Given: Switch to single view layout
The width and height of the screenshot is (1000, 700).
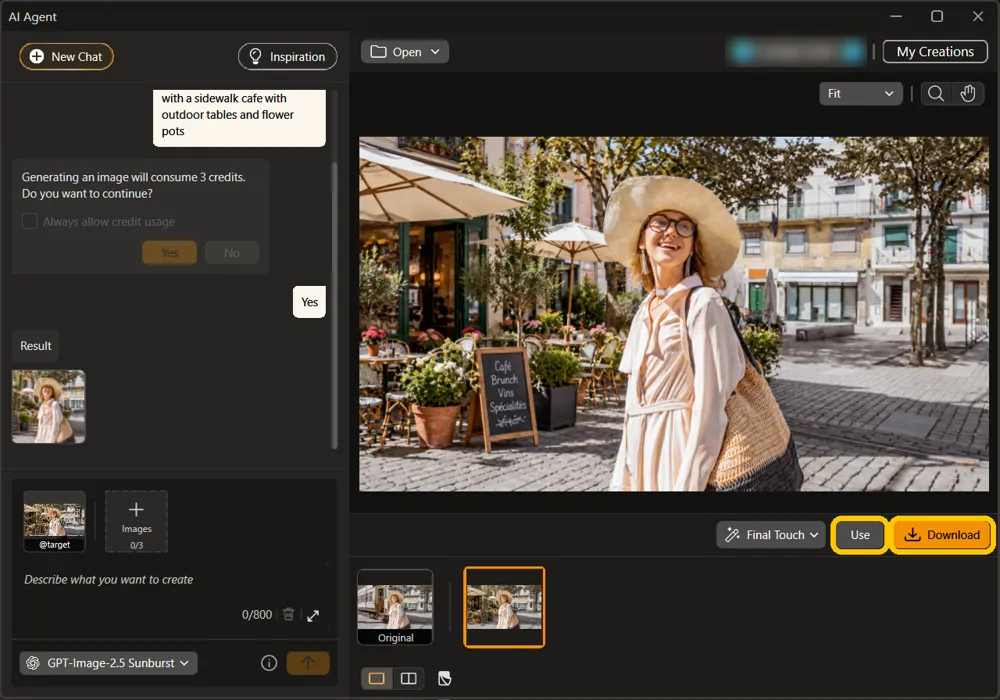Looking at the screenshot, I should coord(377,678).
